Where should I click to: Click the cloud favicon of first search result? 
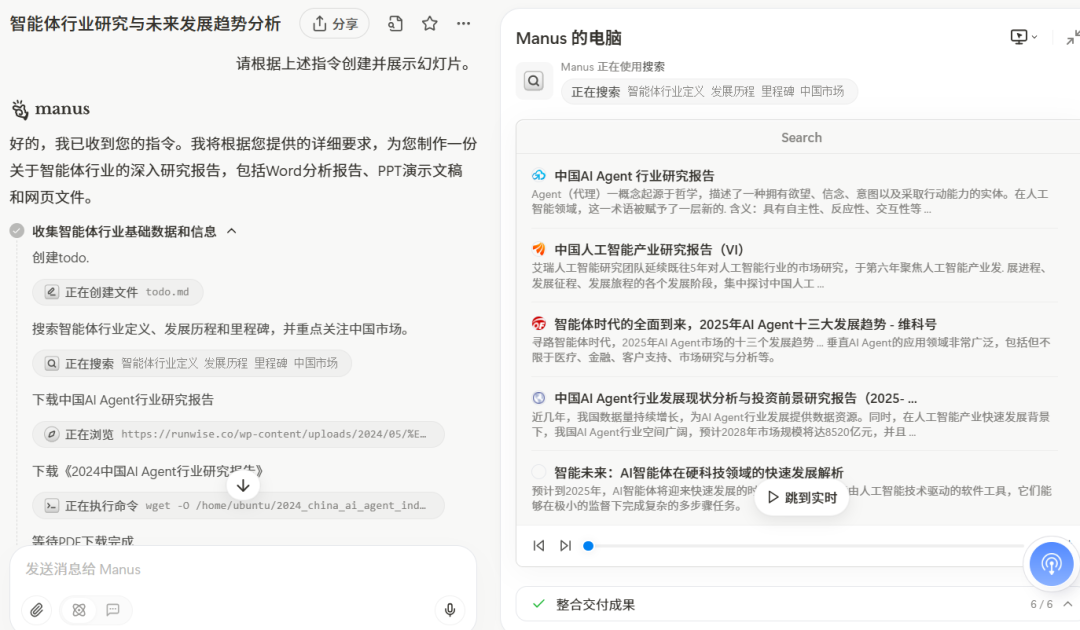pyautogui.click(x=539, y=176)
